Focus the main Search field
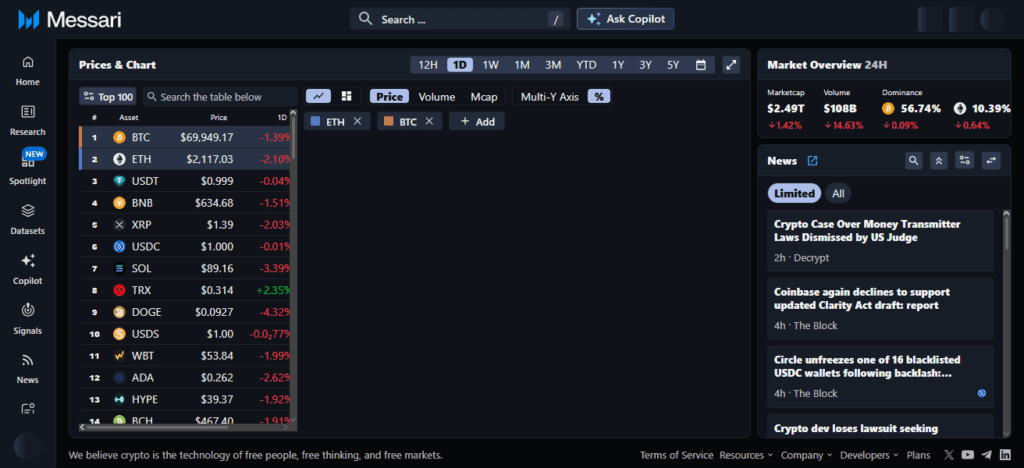The width and height of the screenshot is (1024, 468). click(460, 19)
